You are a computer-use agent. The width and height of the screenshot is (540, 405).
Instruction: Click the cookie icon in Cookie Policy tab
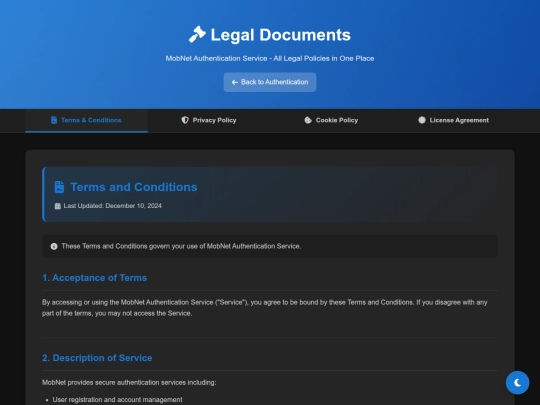[x=308, y=120]
